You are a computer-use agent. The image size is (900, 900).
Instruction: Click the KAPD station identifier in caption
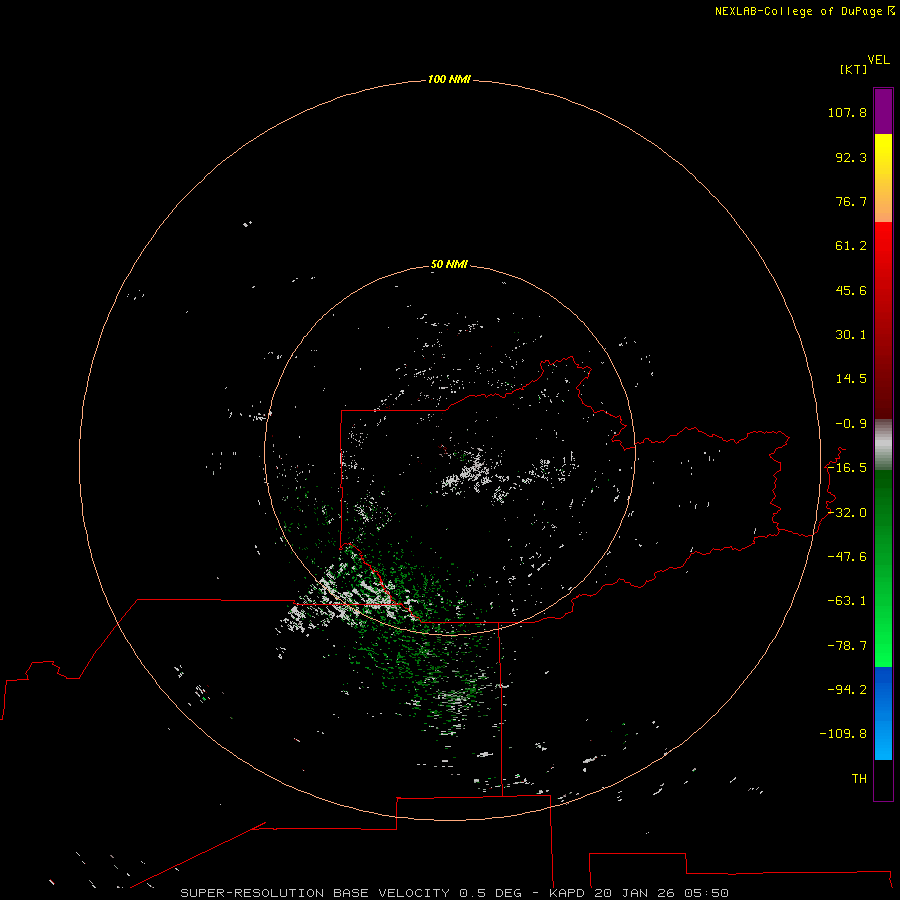click(567, 893)
